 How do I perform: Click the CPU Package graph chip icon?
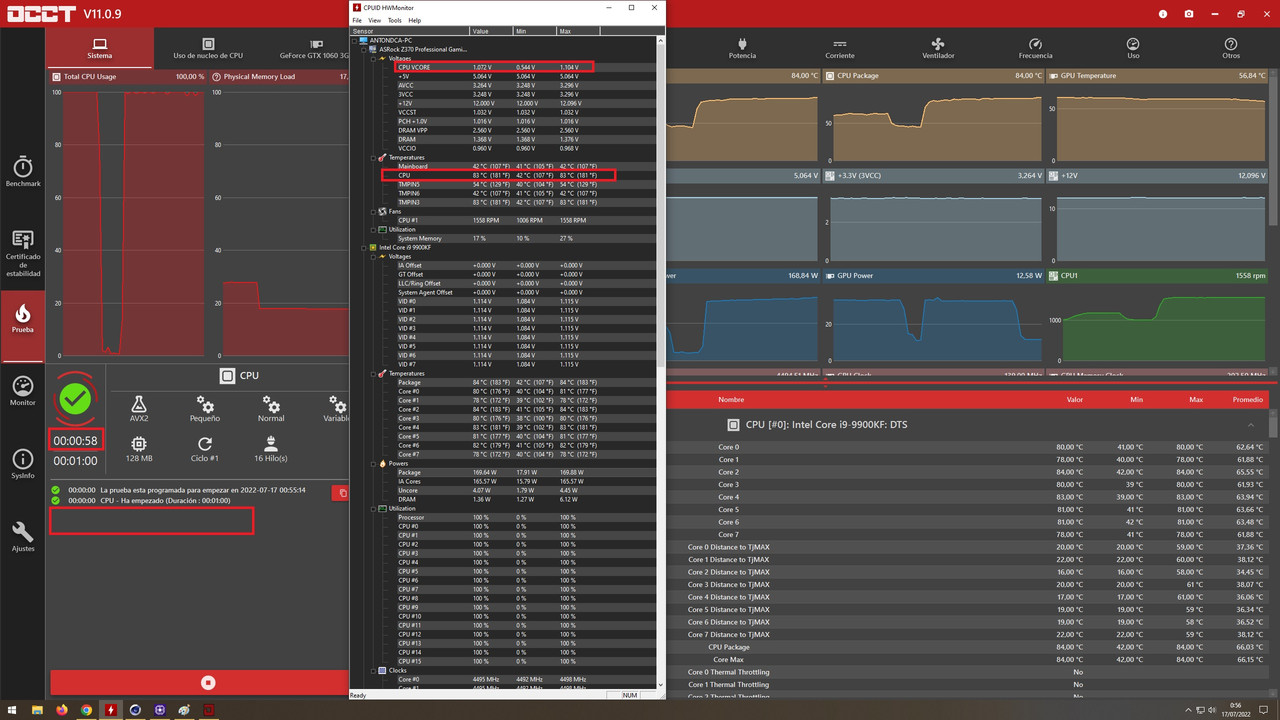829,75
